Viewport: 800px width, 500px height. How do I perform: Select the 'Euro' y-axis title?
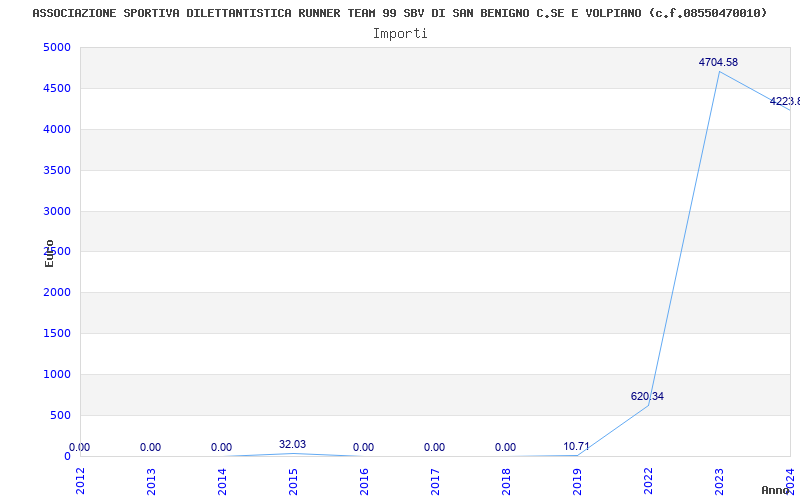point(49,254)
